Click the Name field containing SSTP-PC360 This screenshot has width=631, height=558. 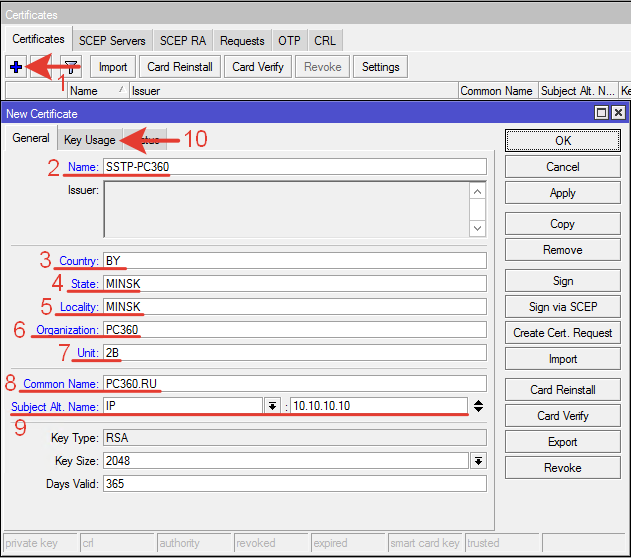(x=294, y=167)
